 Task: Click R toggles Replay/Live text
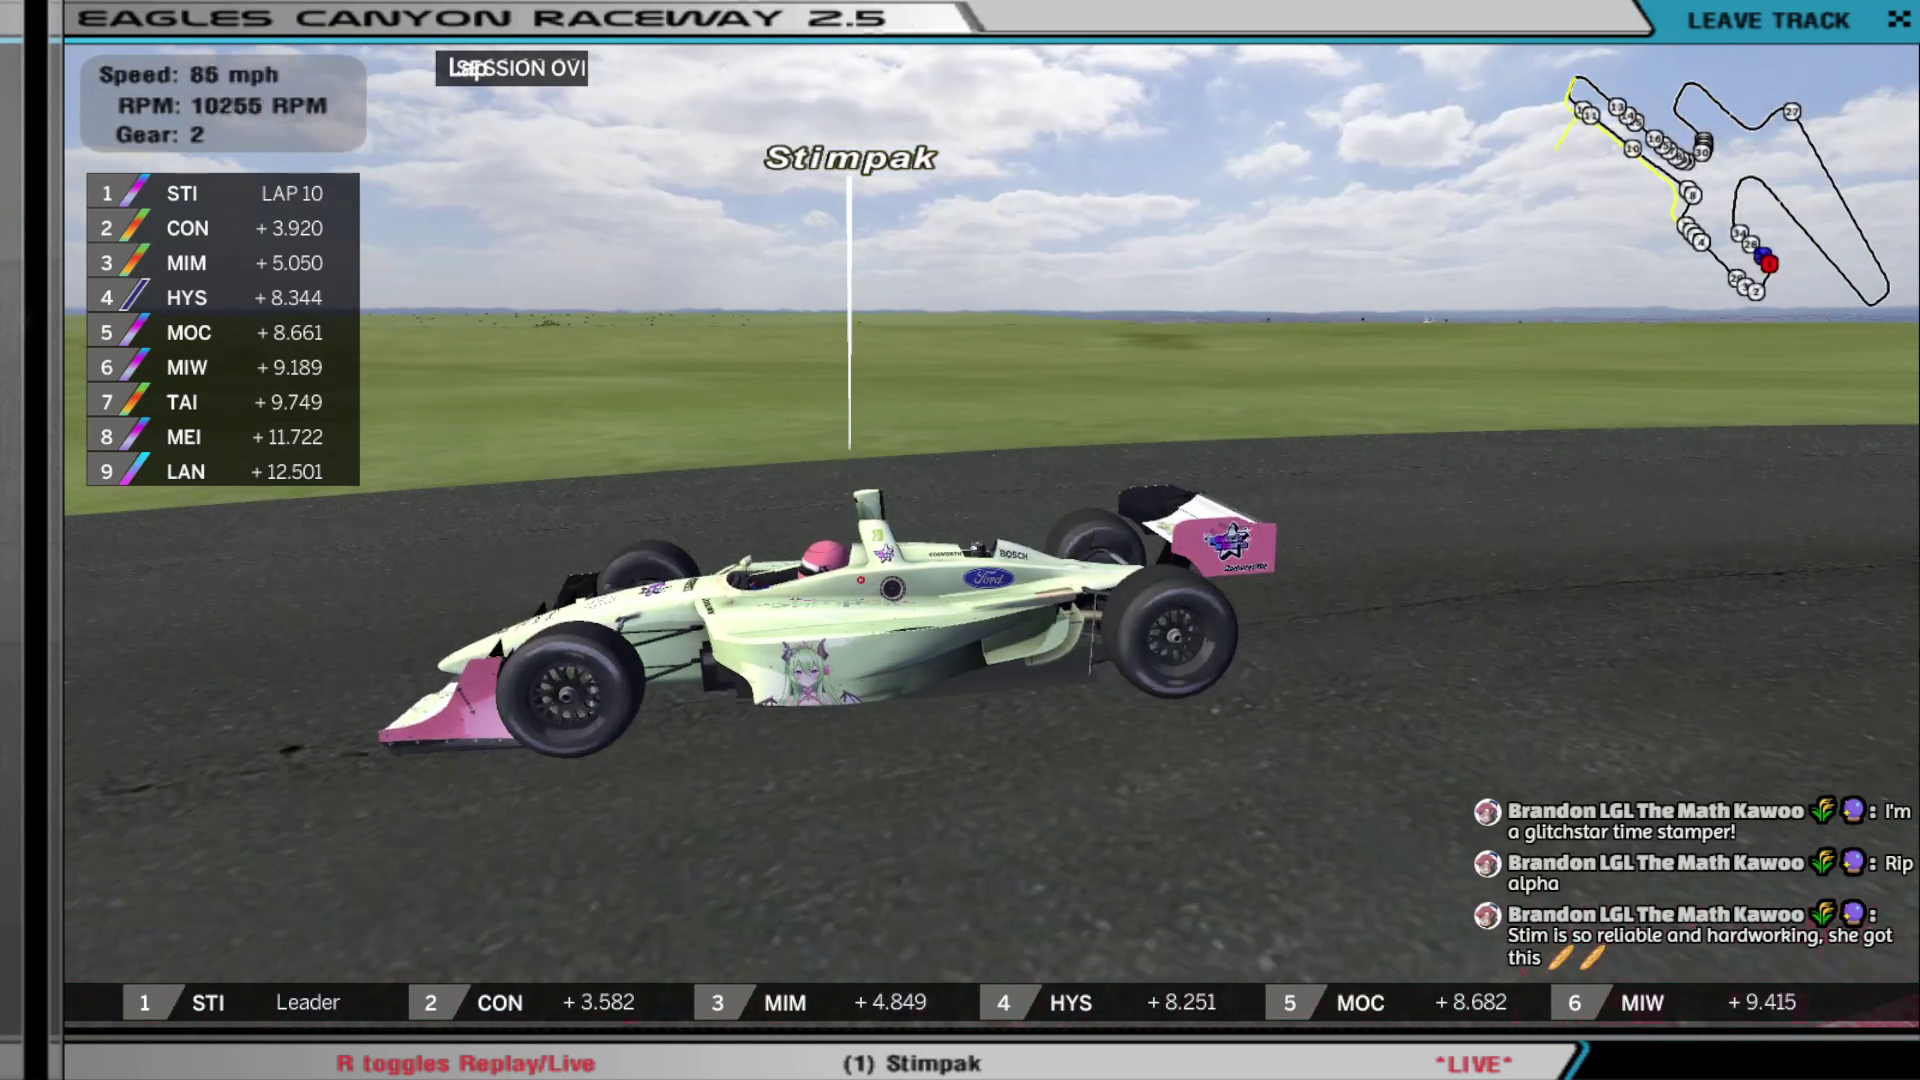[466, 1063]
